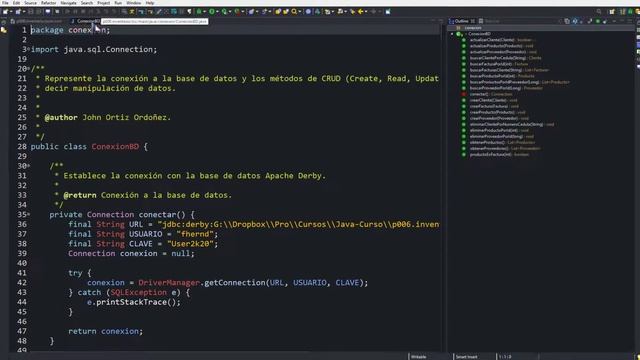Click the green Debug bug icon

click(199, 12)
